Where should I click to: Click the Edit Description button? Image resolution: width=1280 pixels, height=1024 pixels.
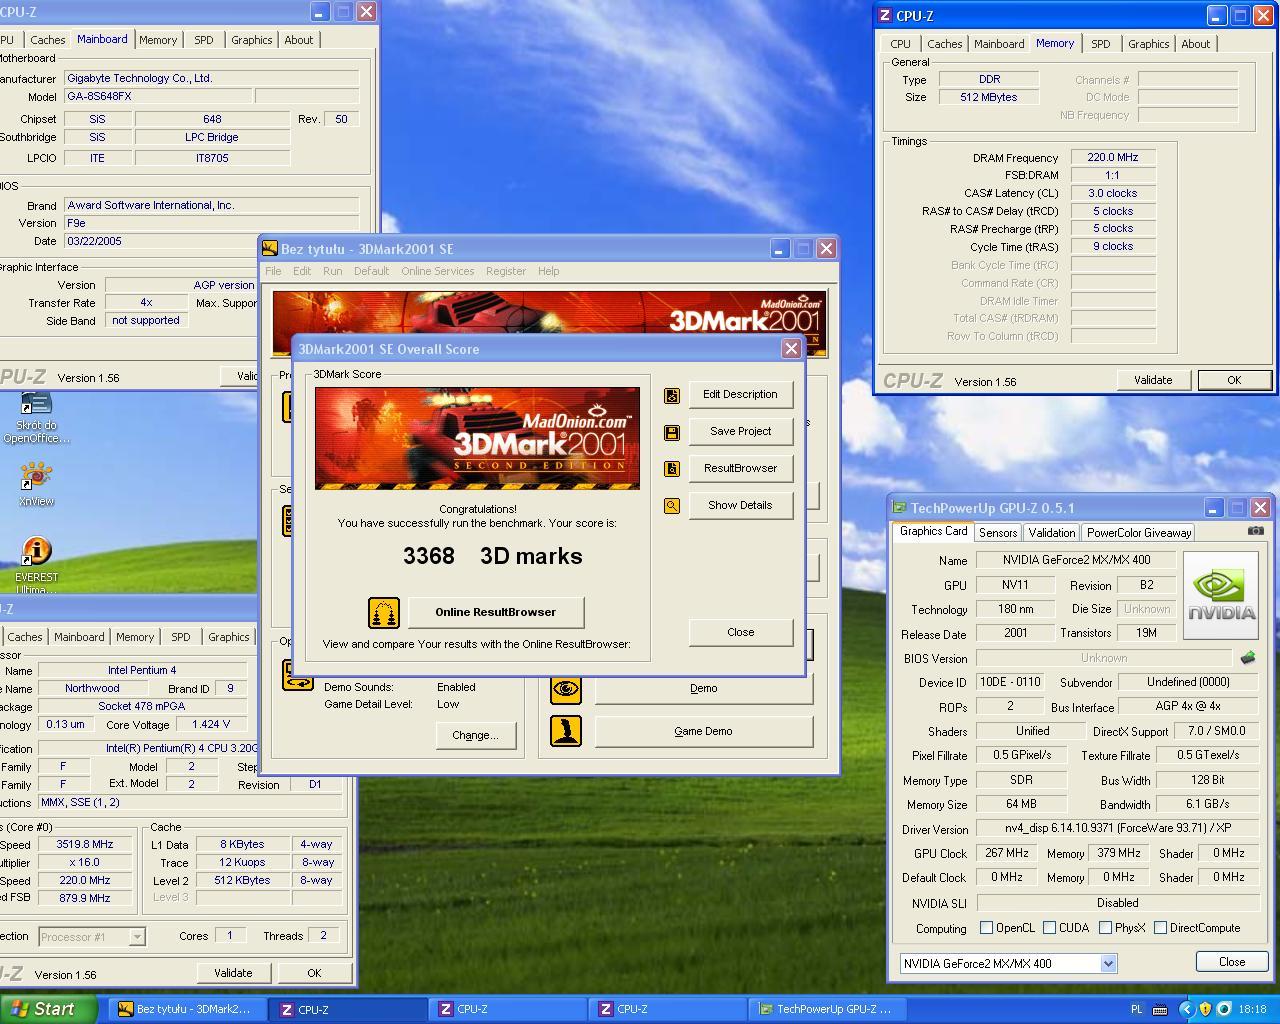[x=740, y=394]
